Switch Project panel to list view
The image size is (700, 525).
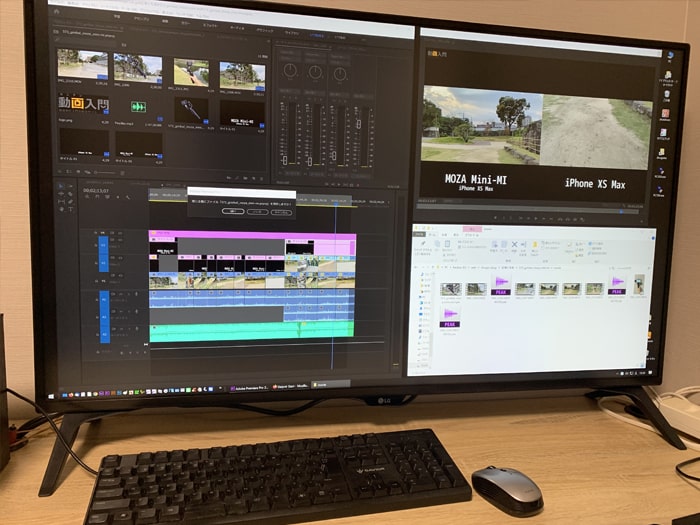(x=69, y=171)
